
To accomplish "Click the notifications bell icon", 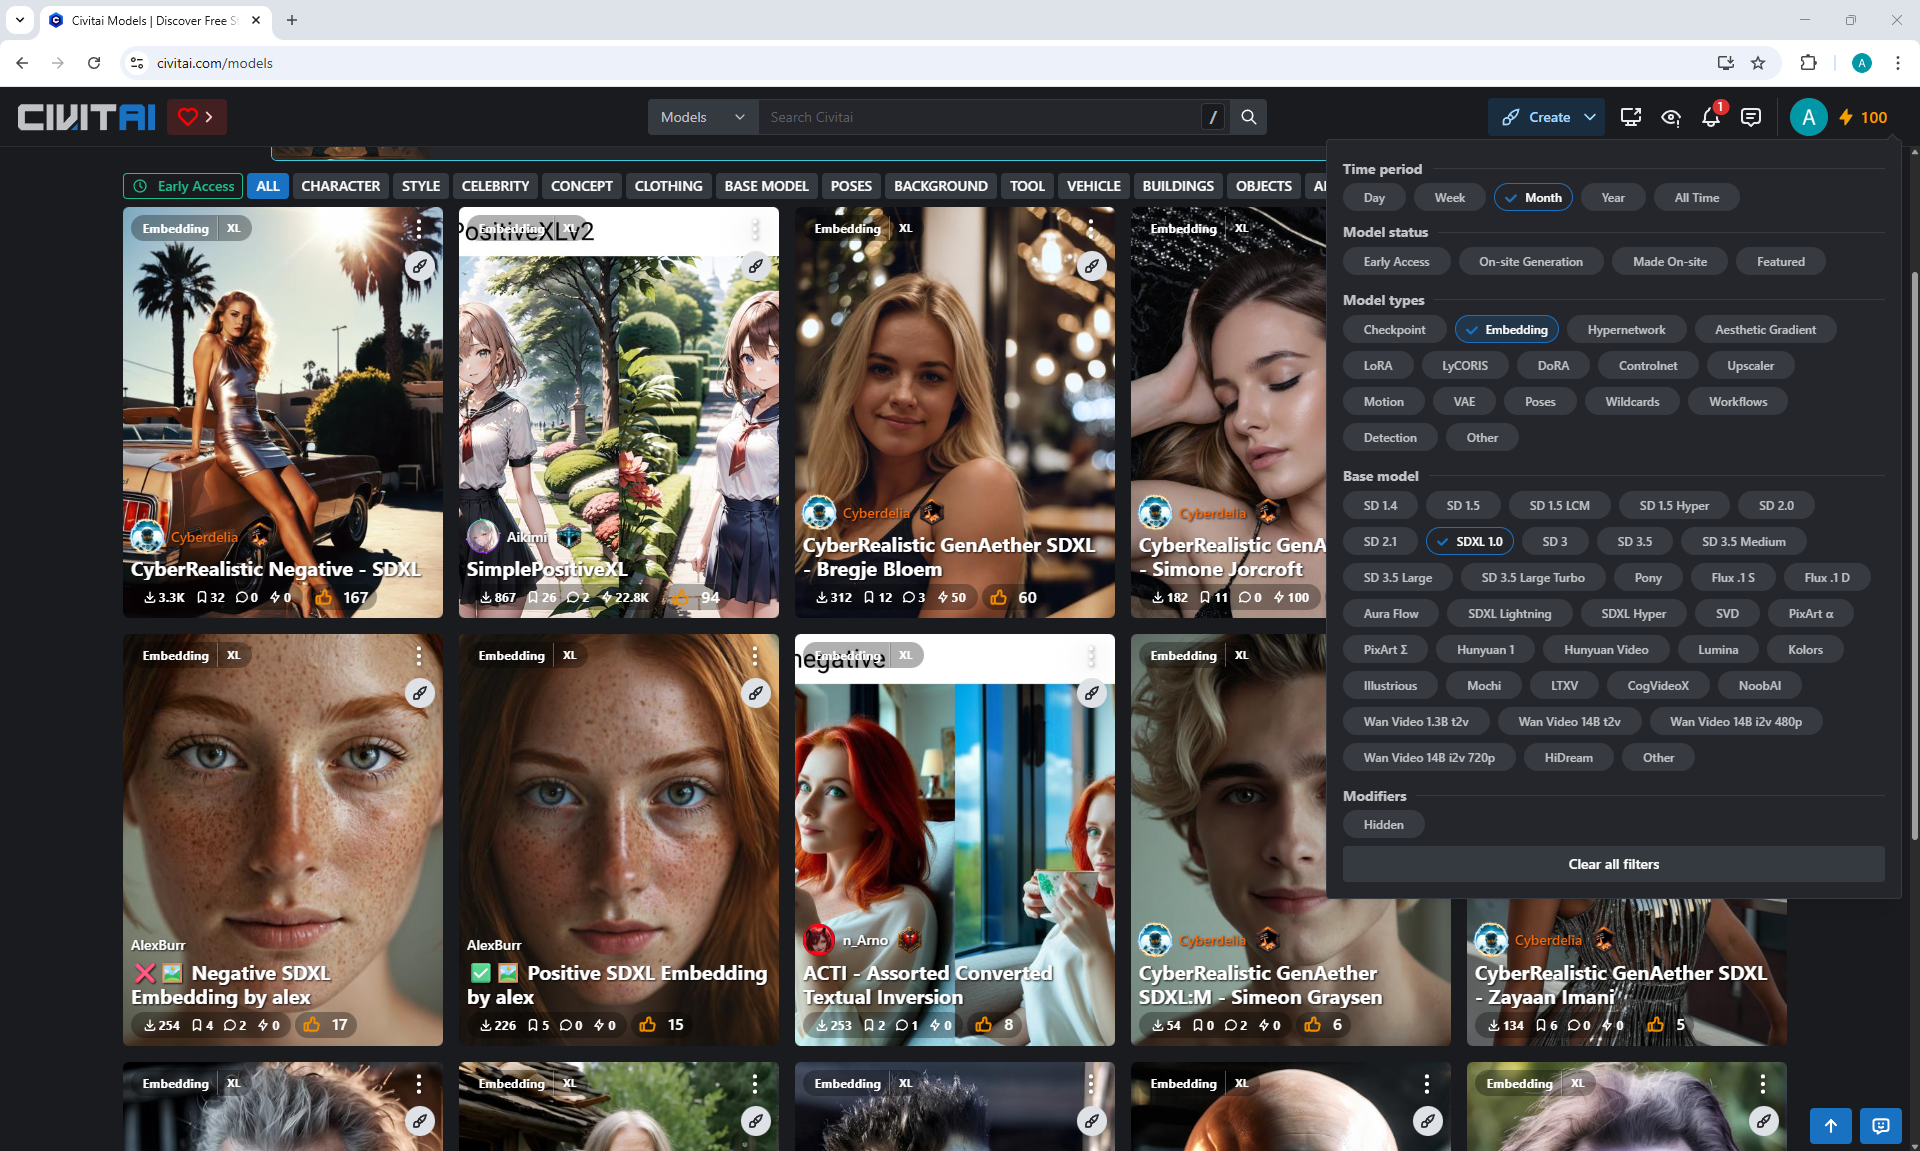I will (x=1710, y=118).
